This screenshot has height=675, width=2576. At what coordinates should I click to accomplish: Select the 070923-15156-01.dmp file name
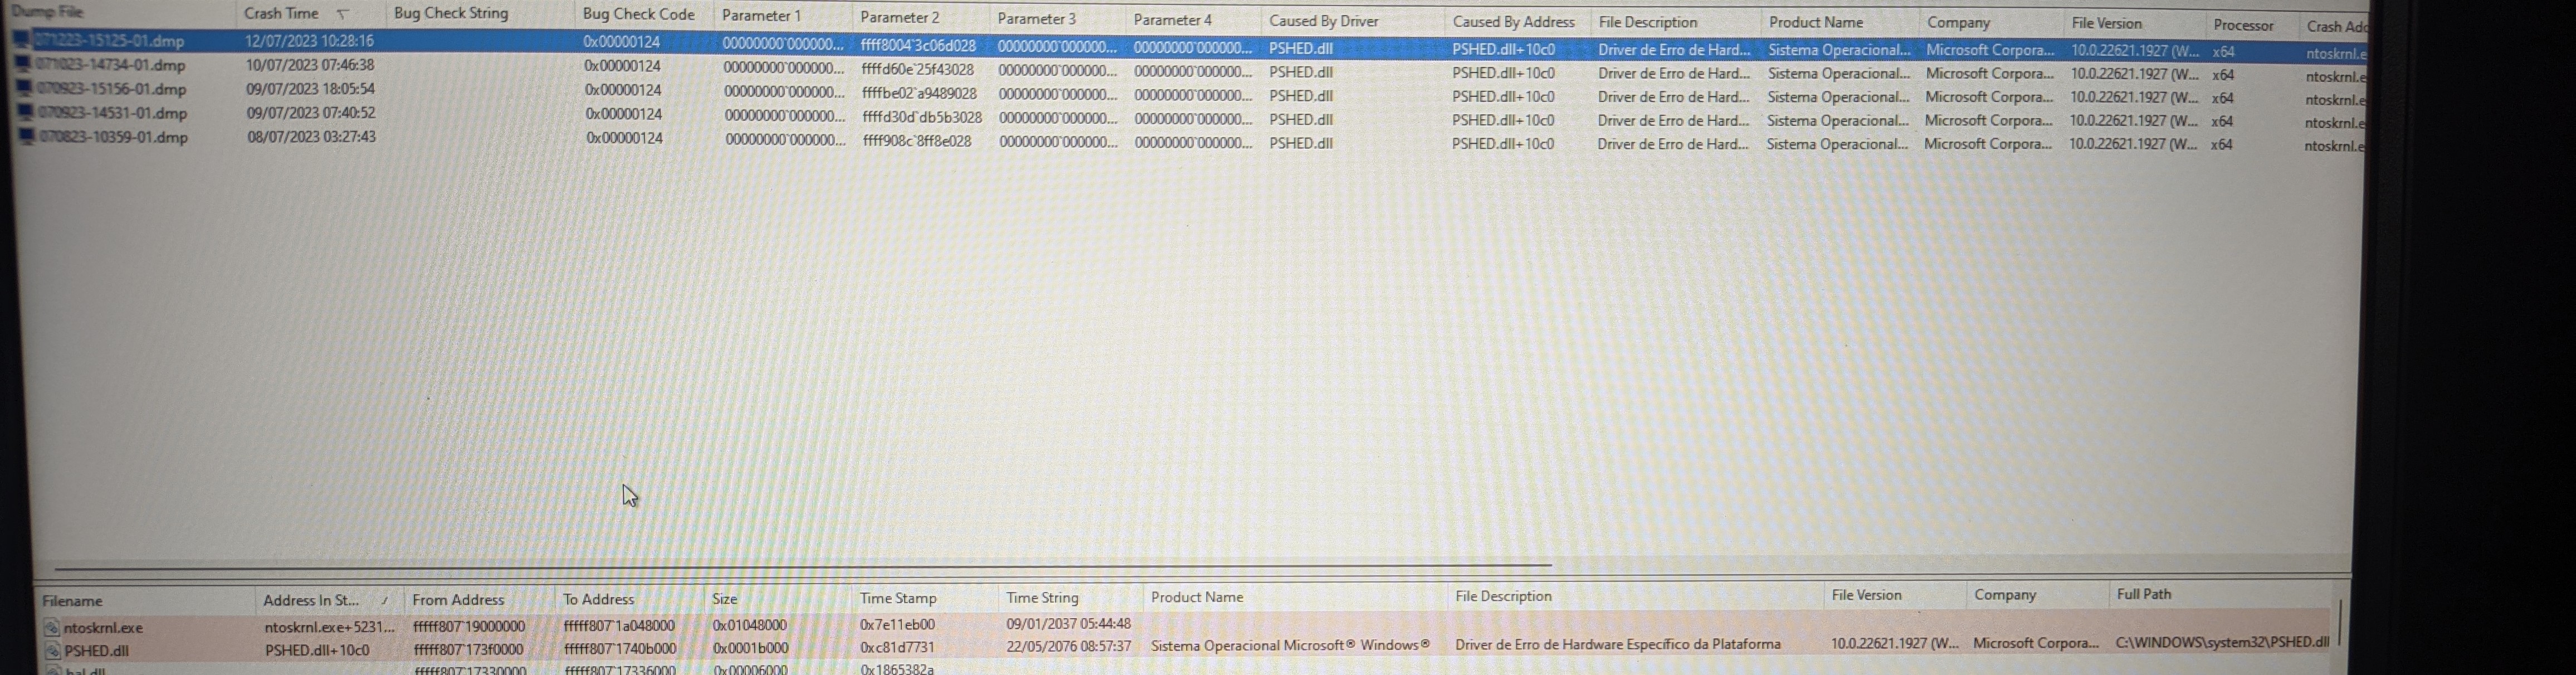coord(112,89)
